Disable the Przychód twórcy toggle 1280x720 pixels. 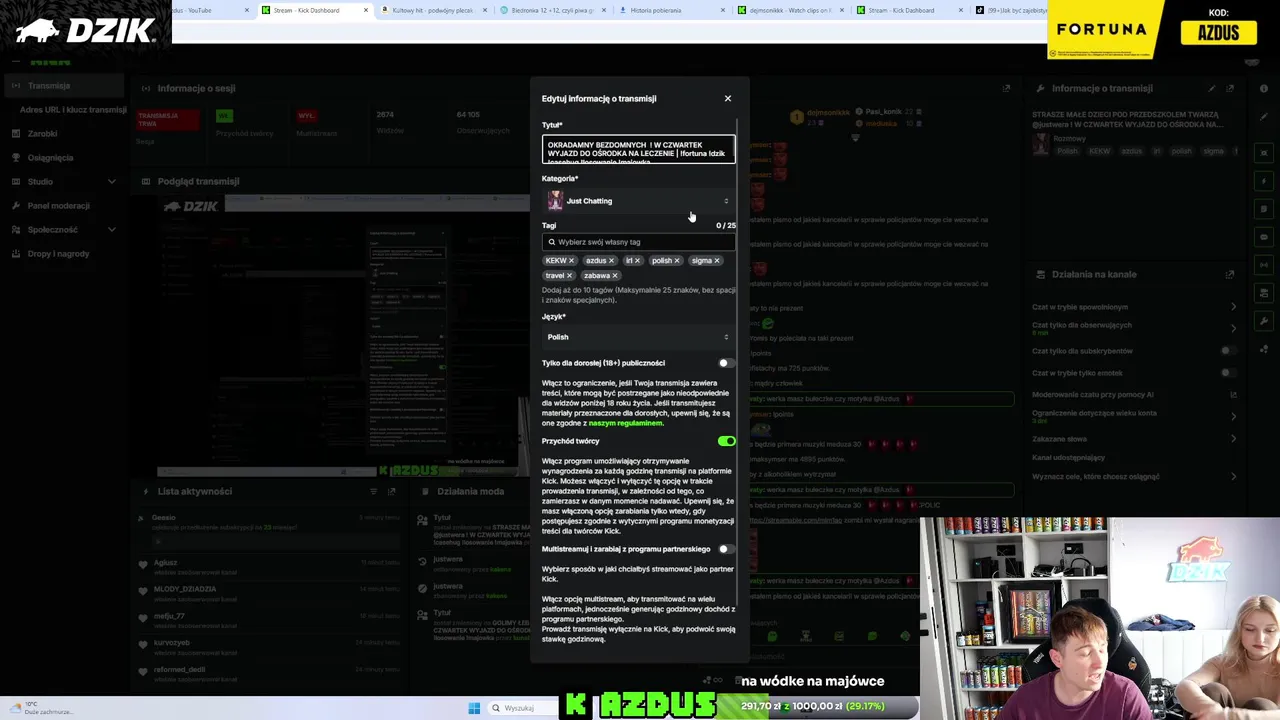(x=726, y=441)
